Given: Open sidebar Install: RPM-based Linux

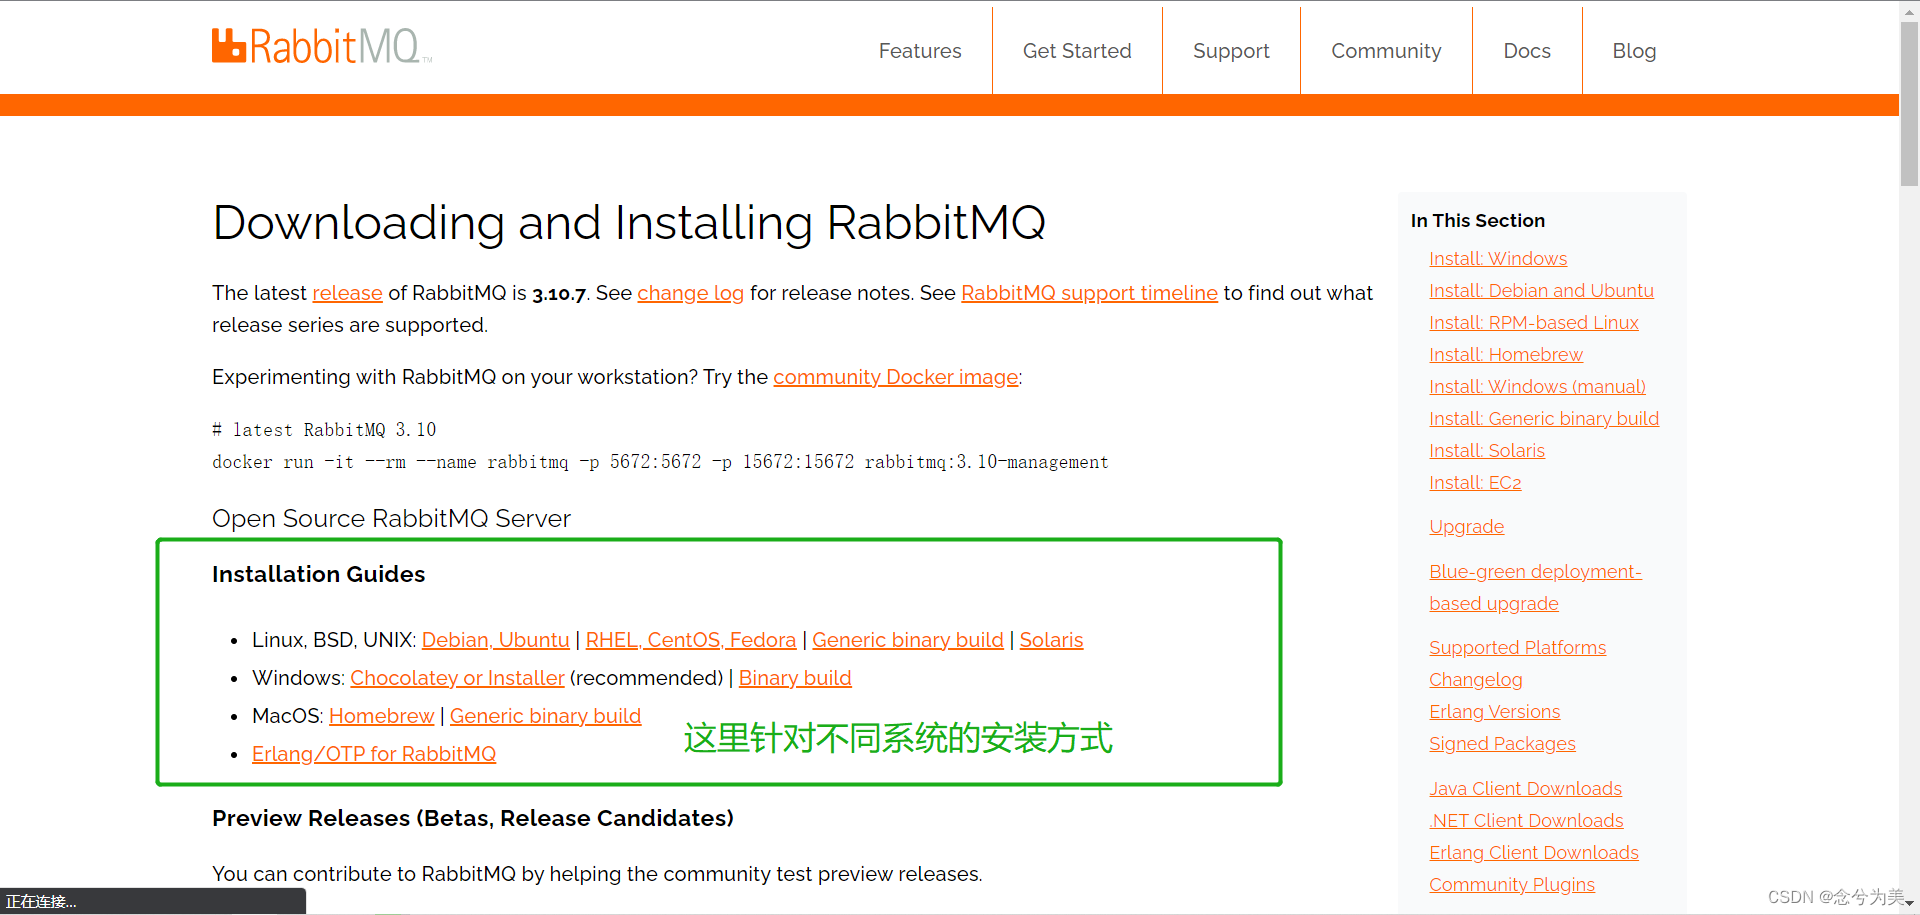Looking at the screenshot, I should point(1534,323).
